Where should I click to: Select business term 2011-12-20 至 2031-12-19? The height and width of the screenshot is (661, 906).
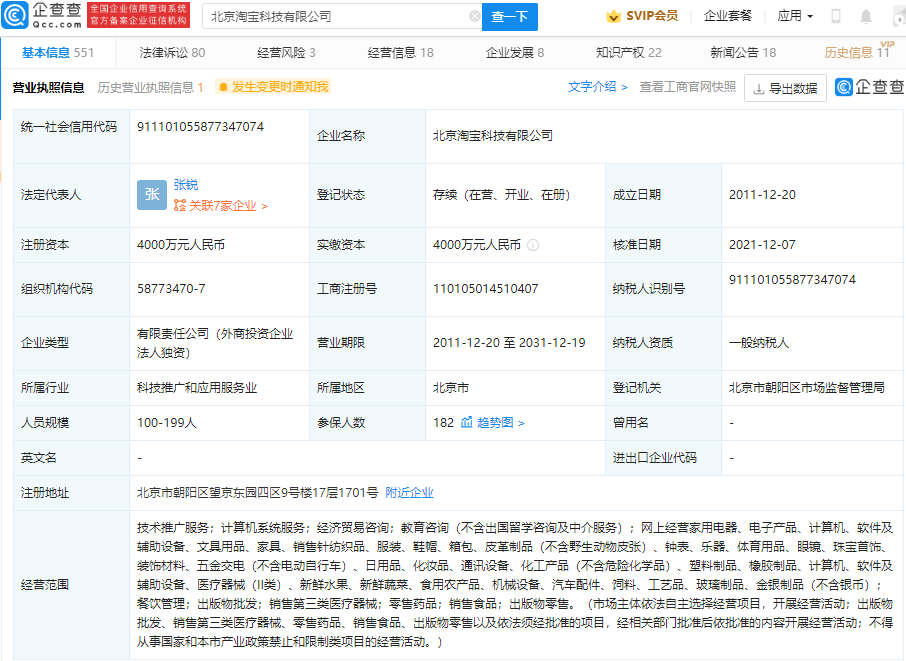[x=509, y=343]
